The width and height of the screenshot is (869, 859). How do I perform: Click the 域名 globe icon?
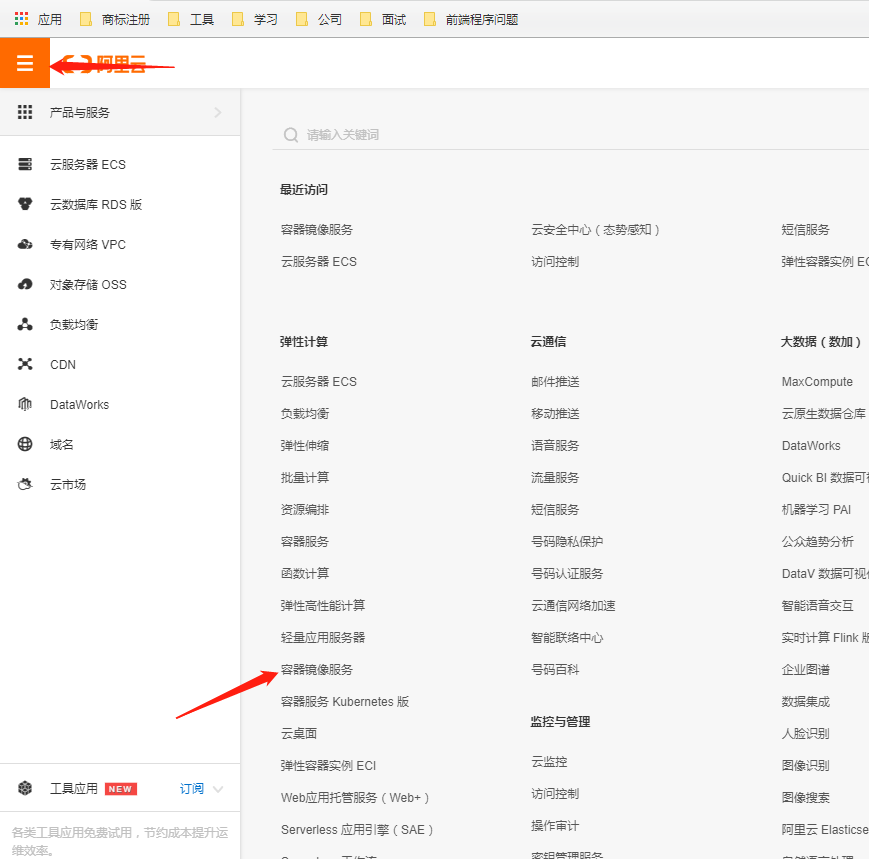[x=25, y=444]
